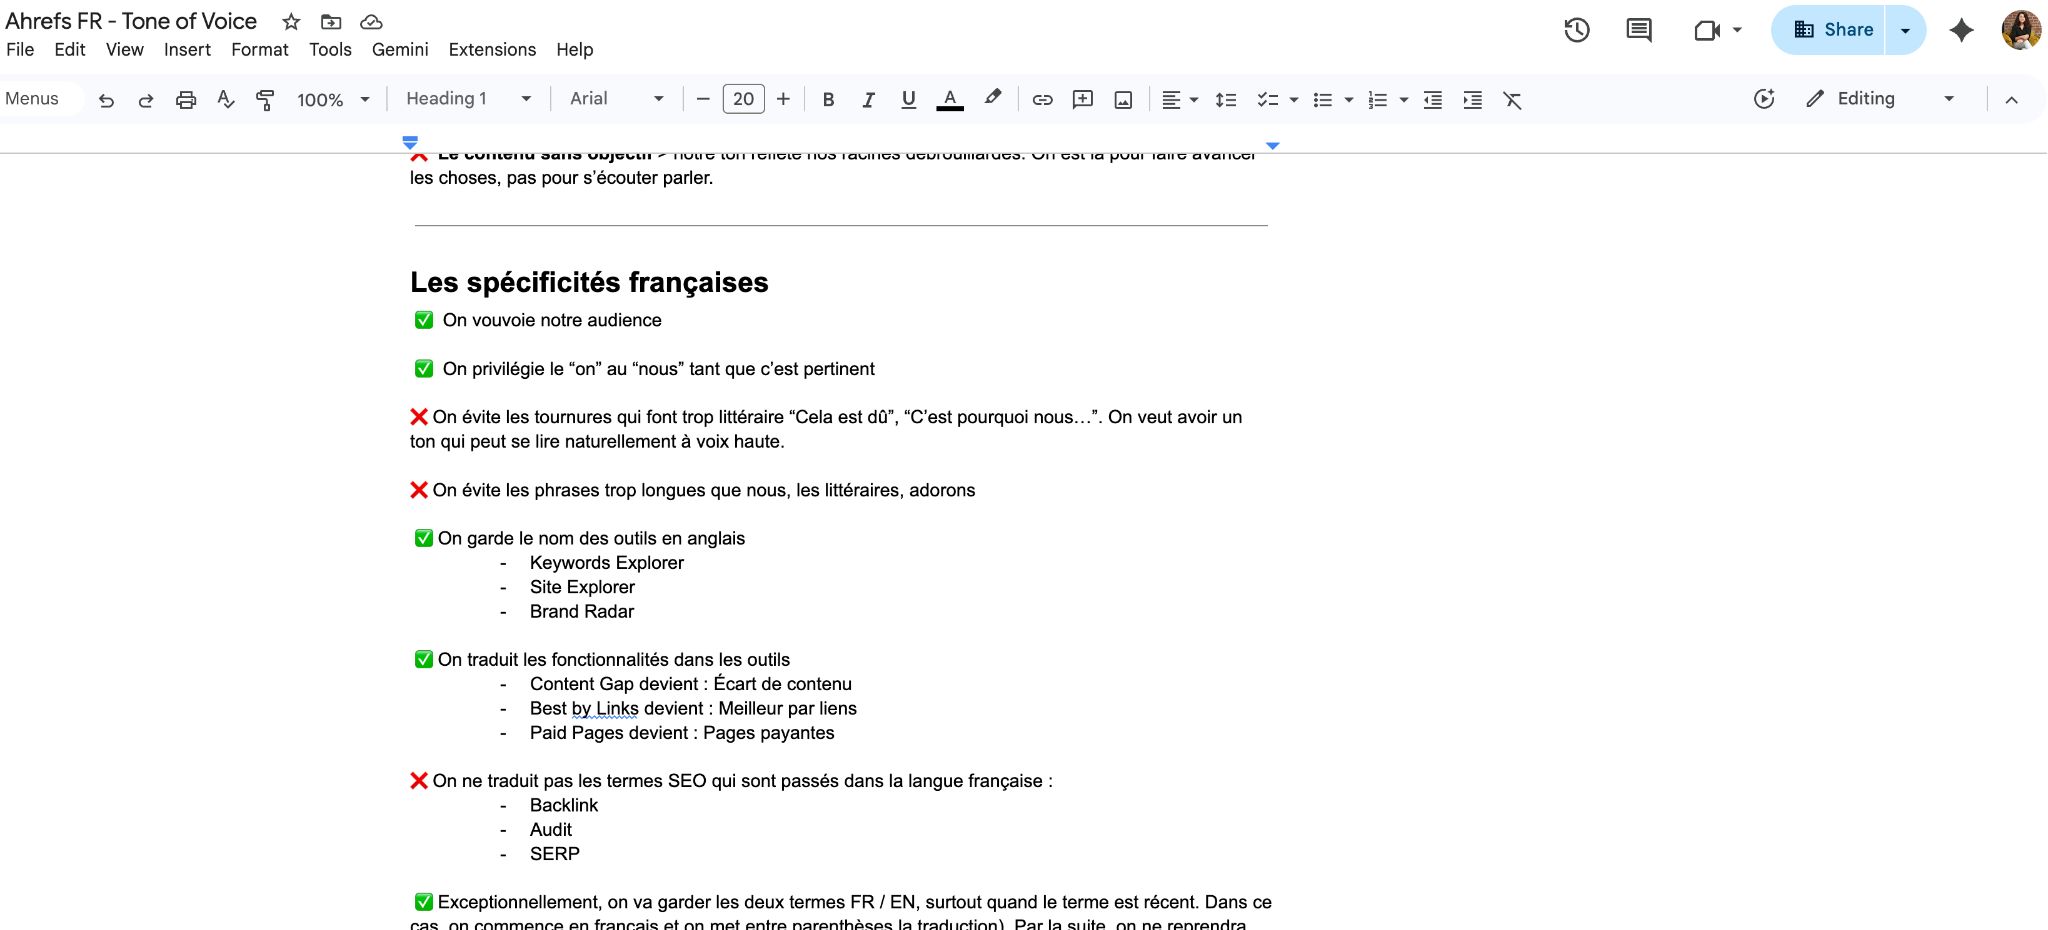Image resolution: width=2048 pixels, height=930 pixels.
Task: Click the line On vouvoie notre audience
Action: click(x=552, y=320)
